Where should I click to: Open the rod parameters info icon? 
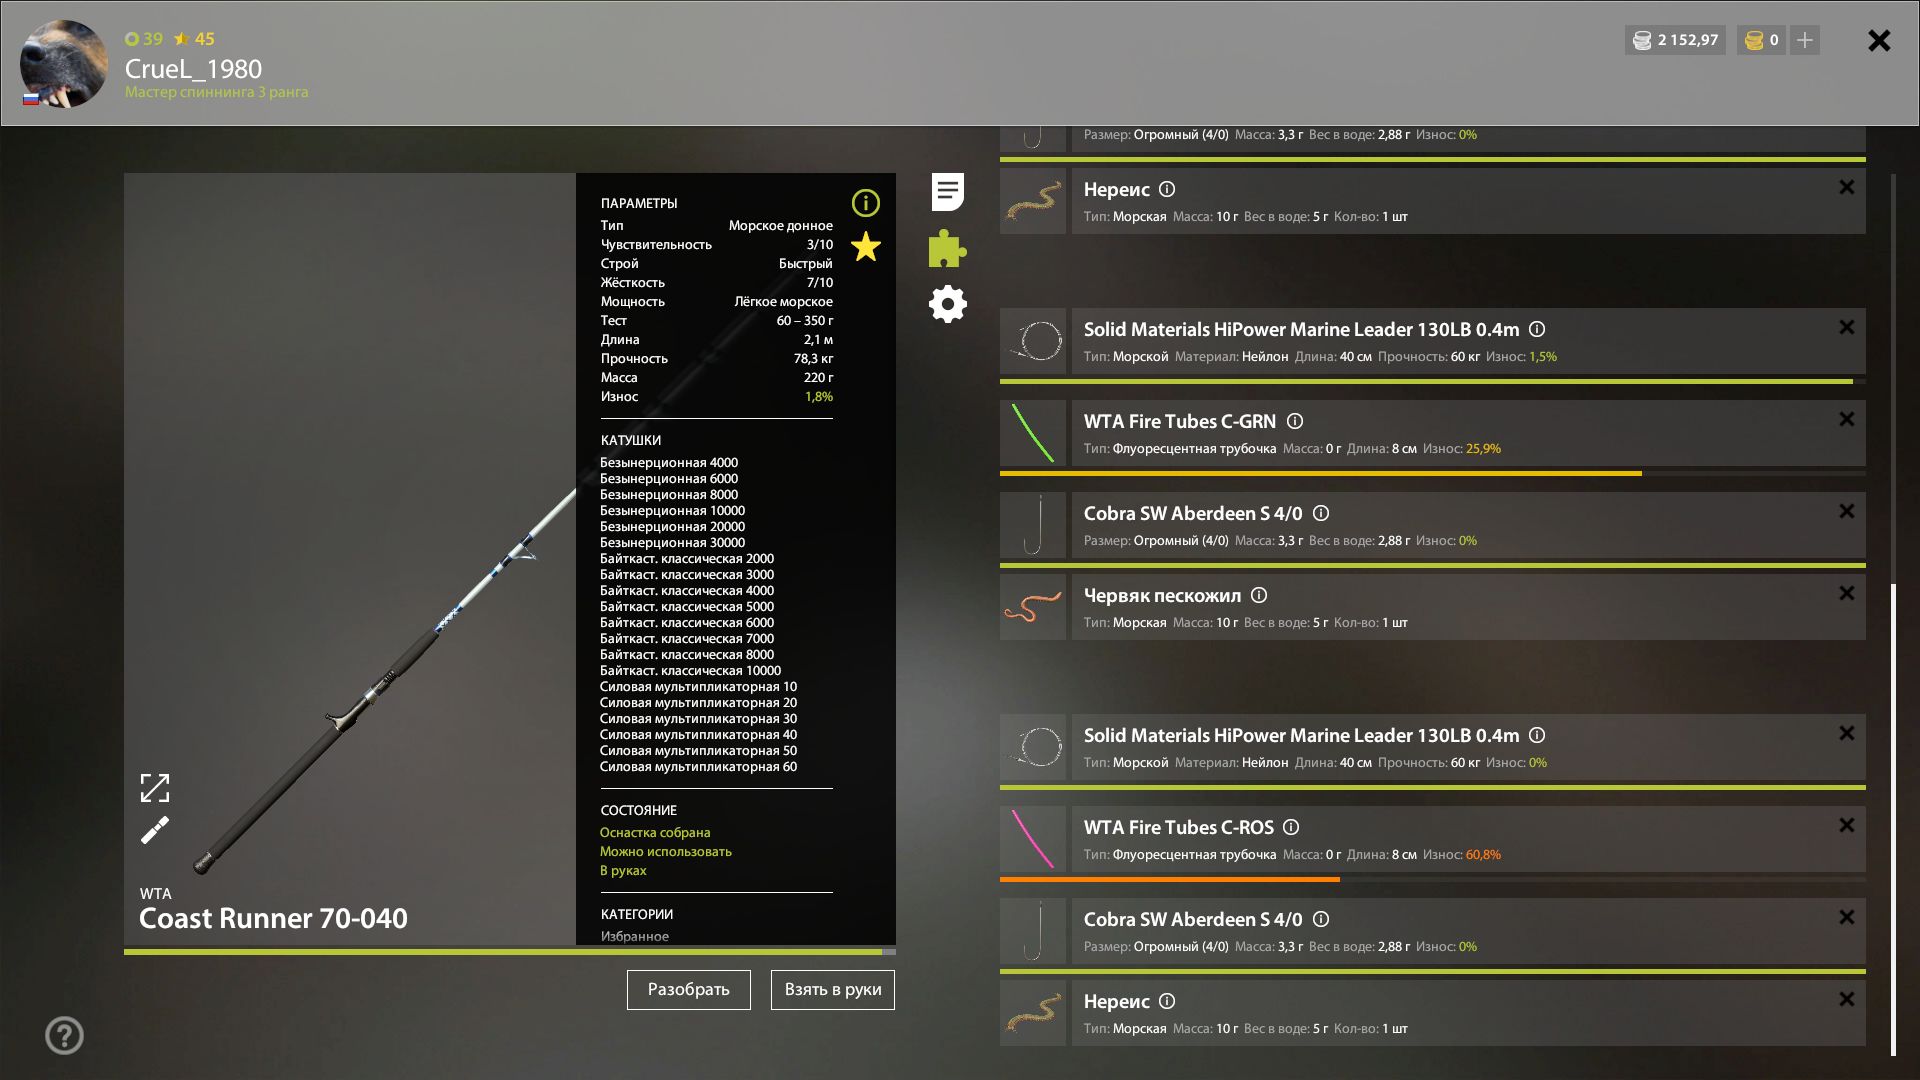pos(865,203)
